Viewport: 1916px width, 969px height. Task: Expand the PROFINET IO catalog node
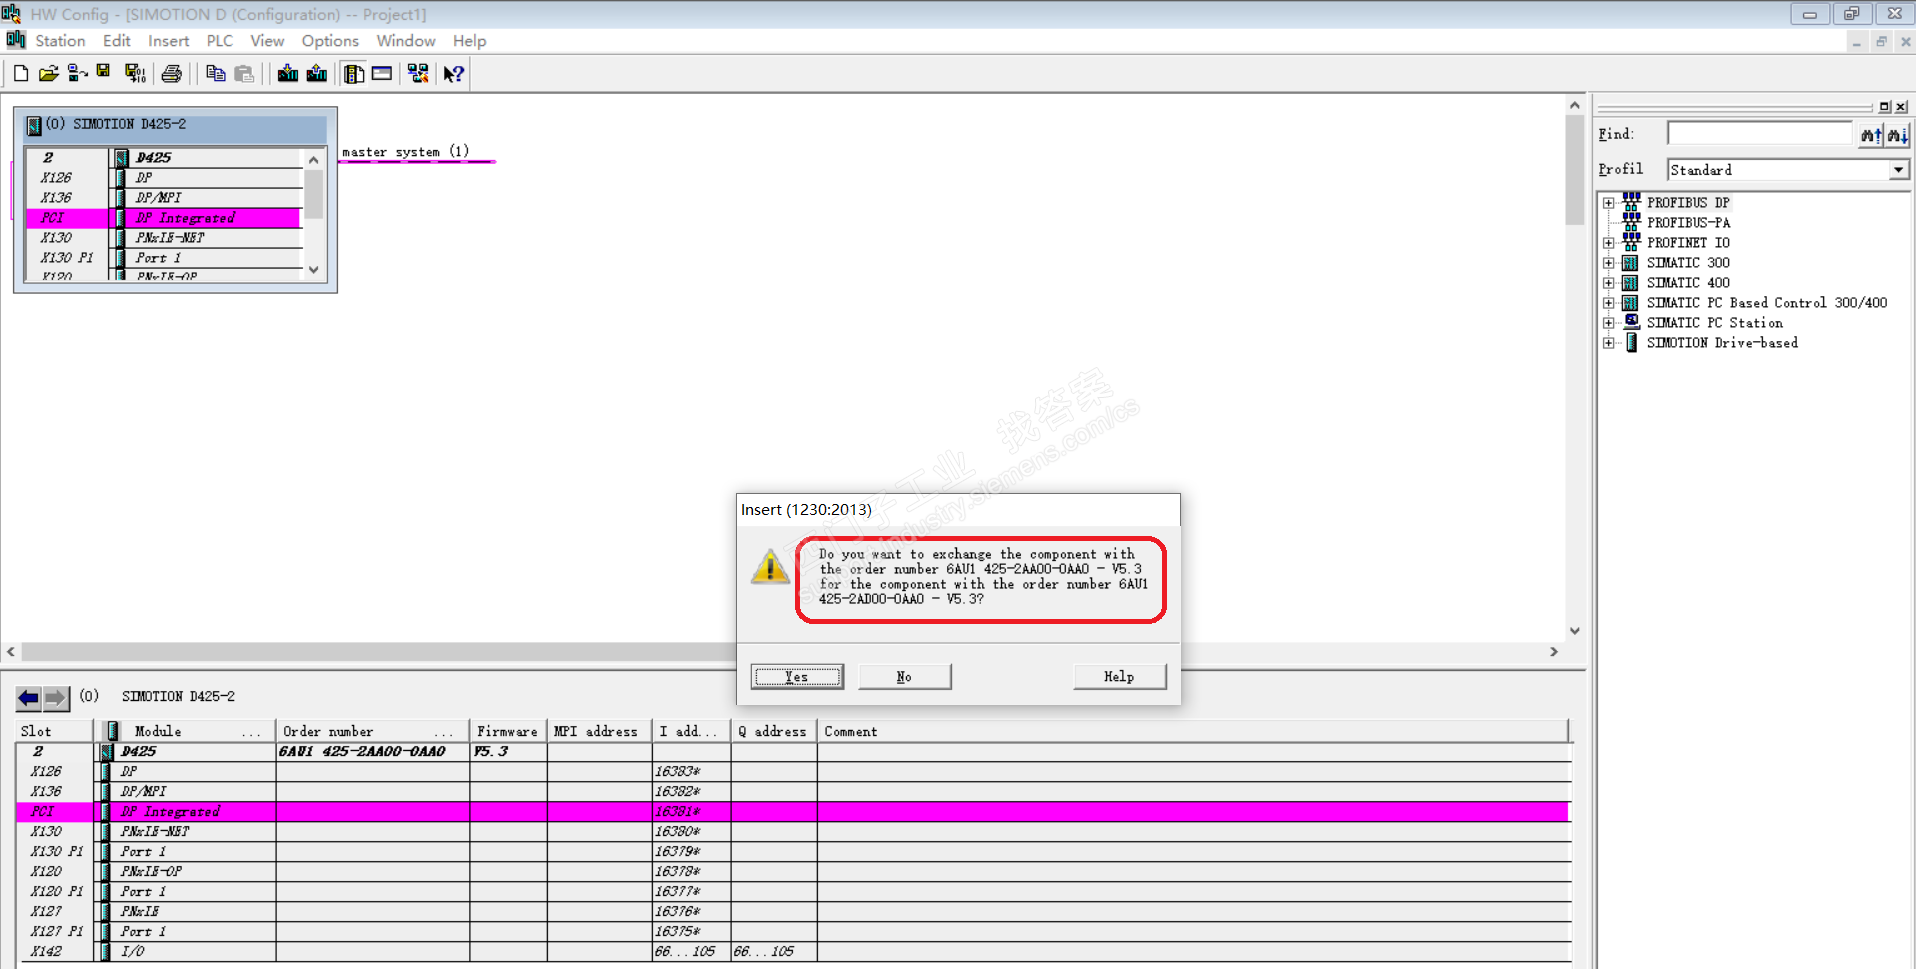coord(1608,243)
